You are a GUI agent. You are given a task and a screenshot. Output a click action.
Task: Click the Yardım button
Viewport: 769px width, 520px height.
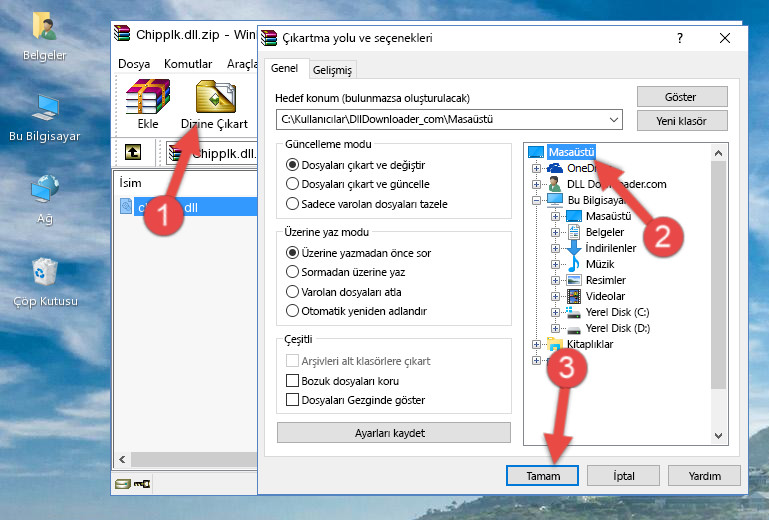click(704, 476)
